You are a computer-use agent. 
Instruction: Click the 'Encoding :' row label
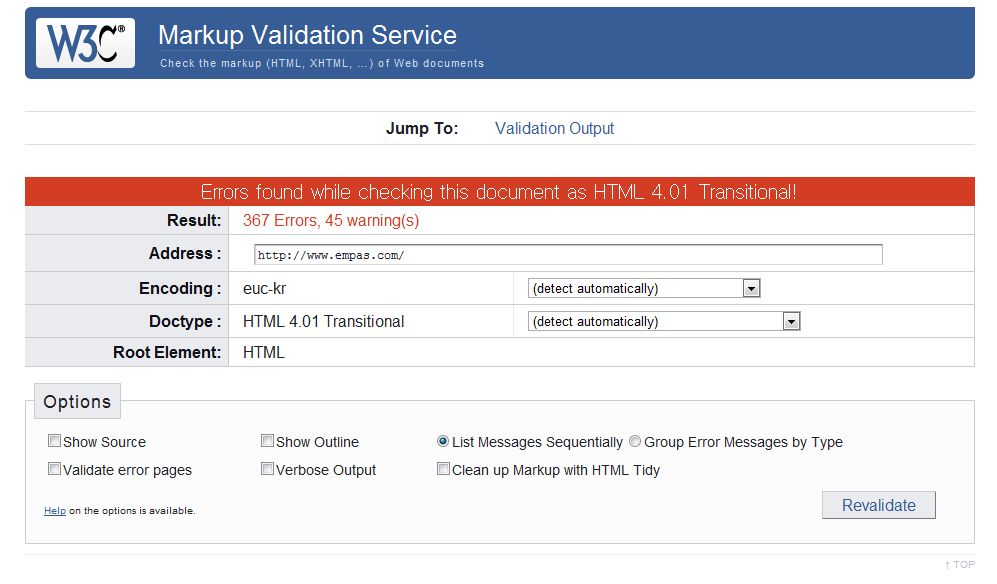(x=180, y=289)
